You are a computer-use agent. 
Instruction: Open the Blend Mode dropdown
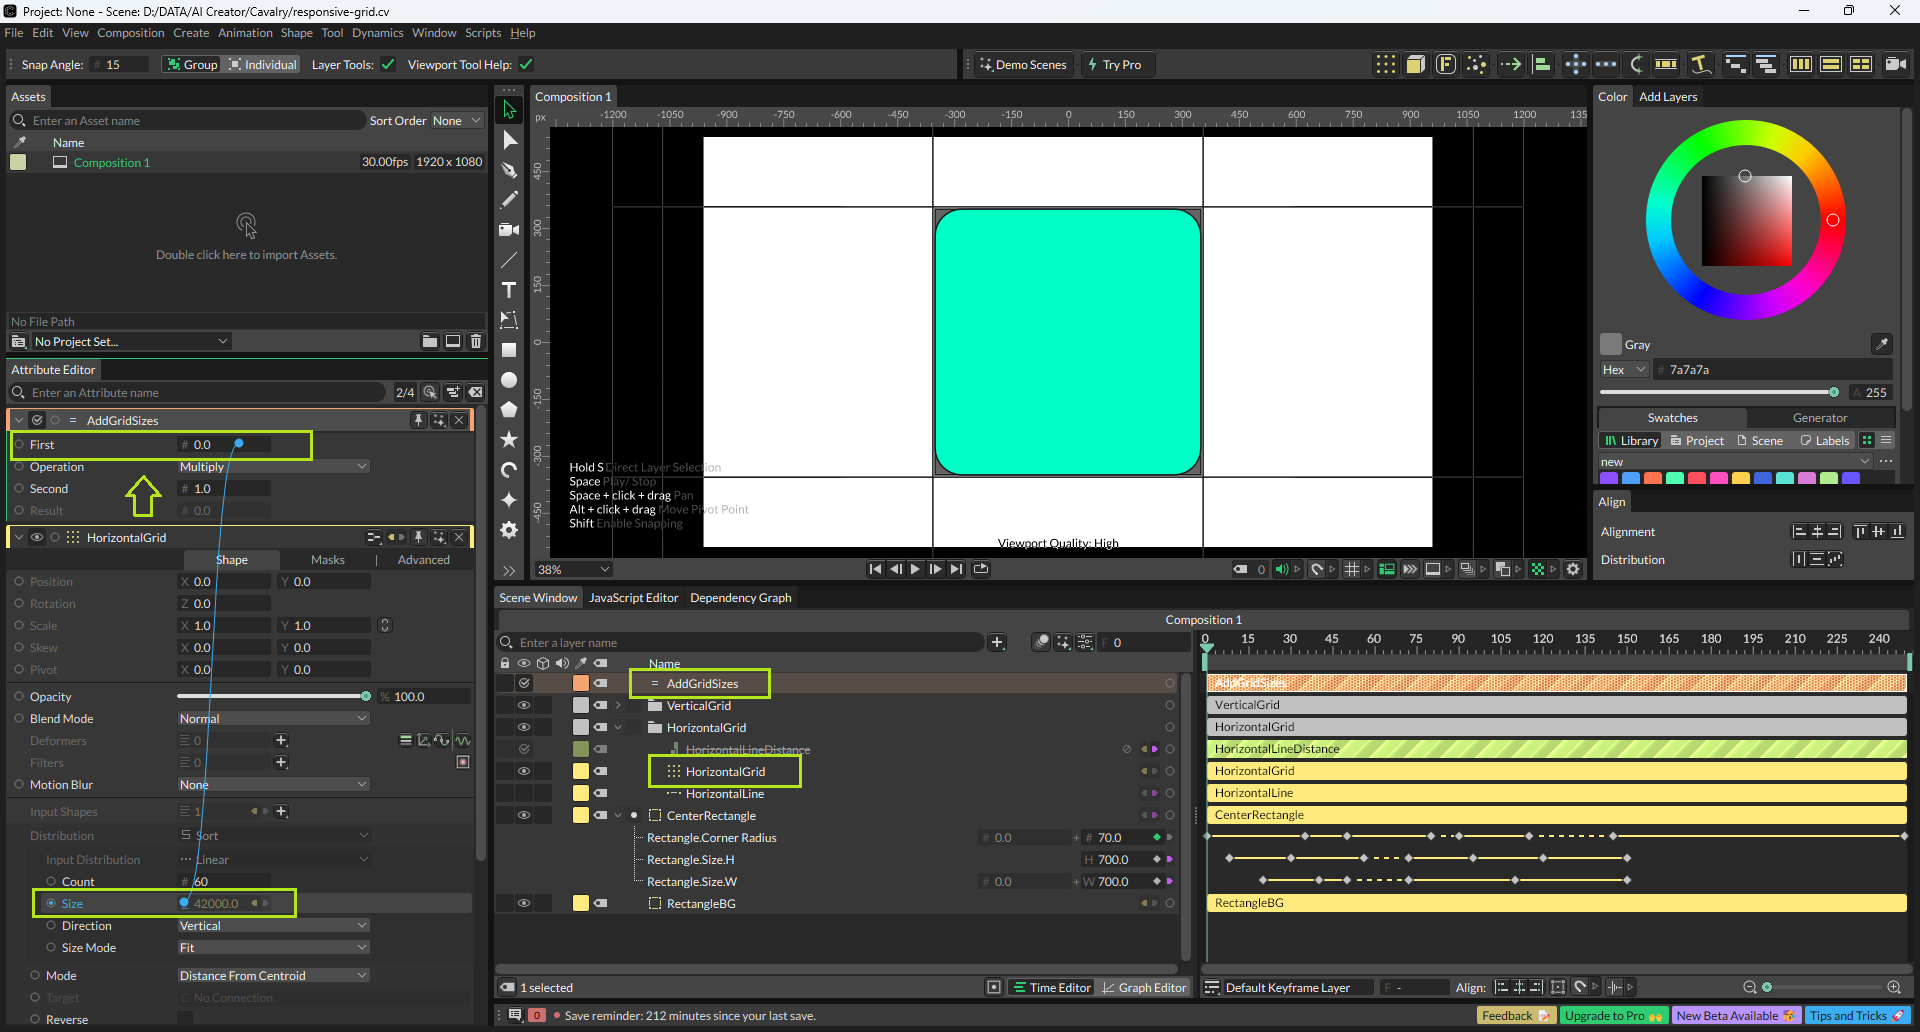coord(273,719)
